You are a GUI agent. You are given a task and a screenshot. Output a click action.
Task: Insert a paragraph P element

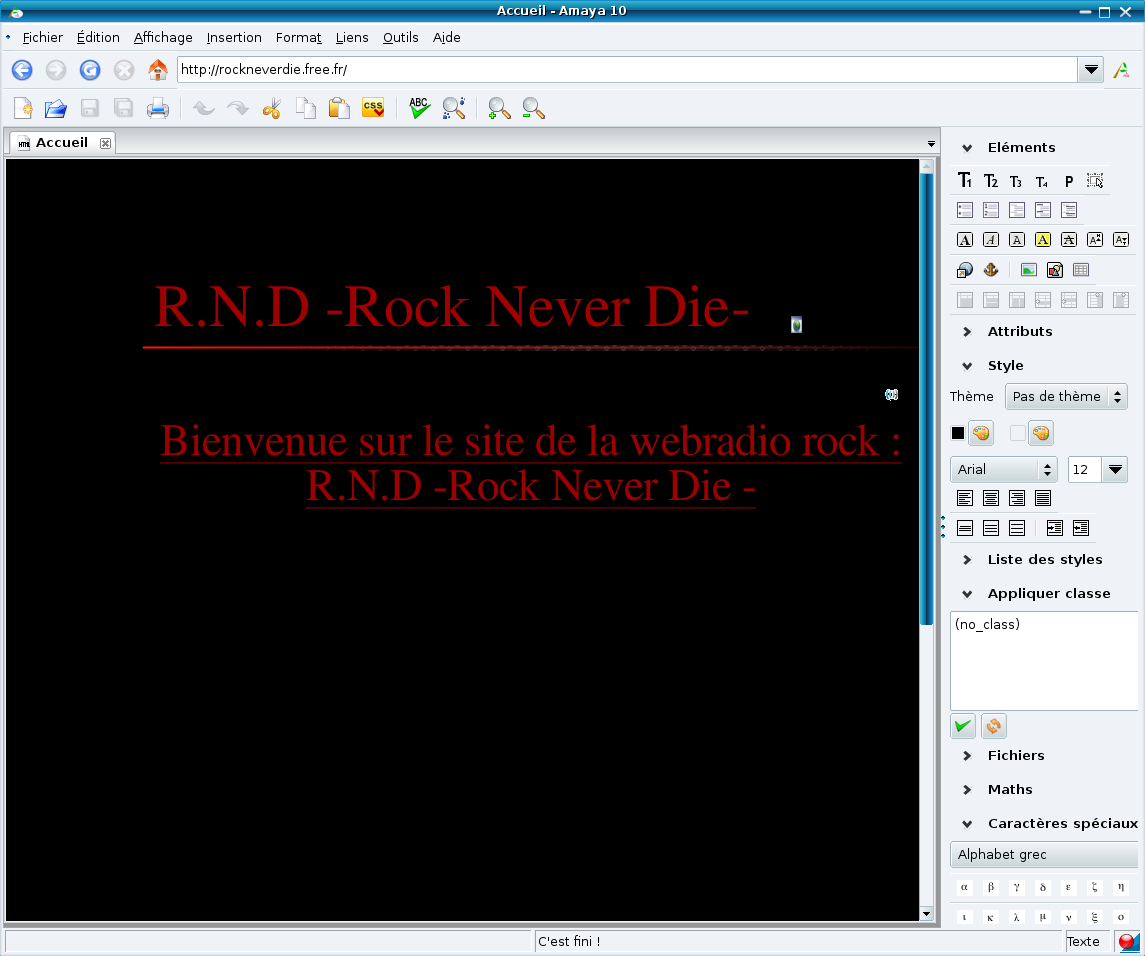point(1068,180)
